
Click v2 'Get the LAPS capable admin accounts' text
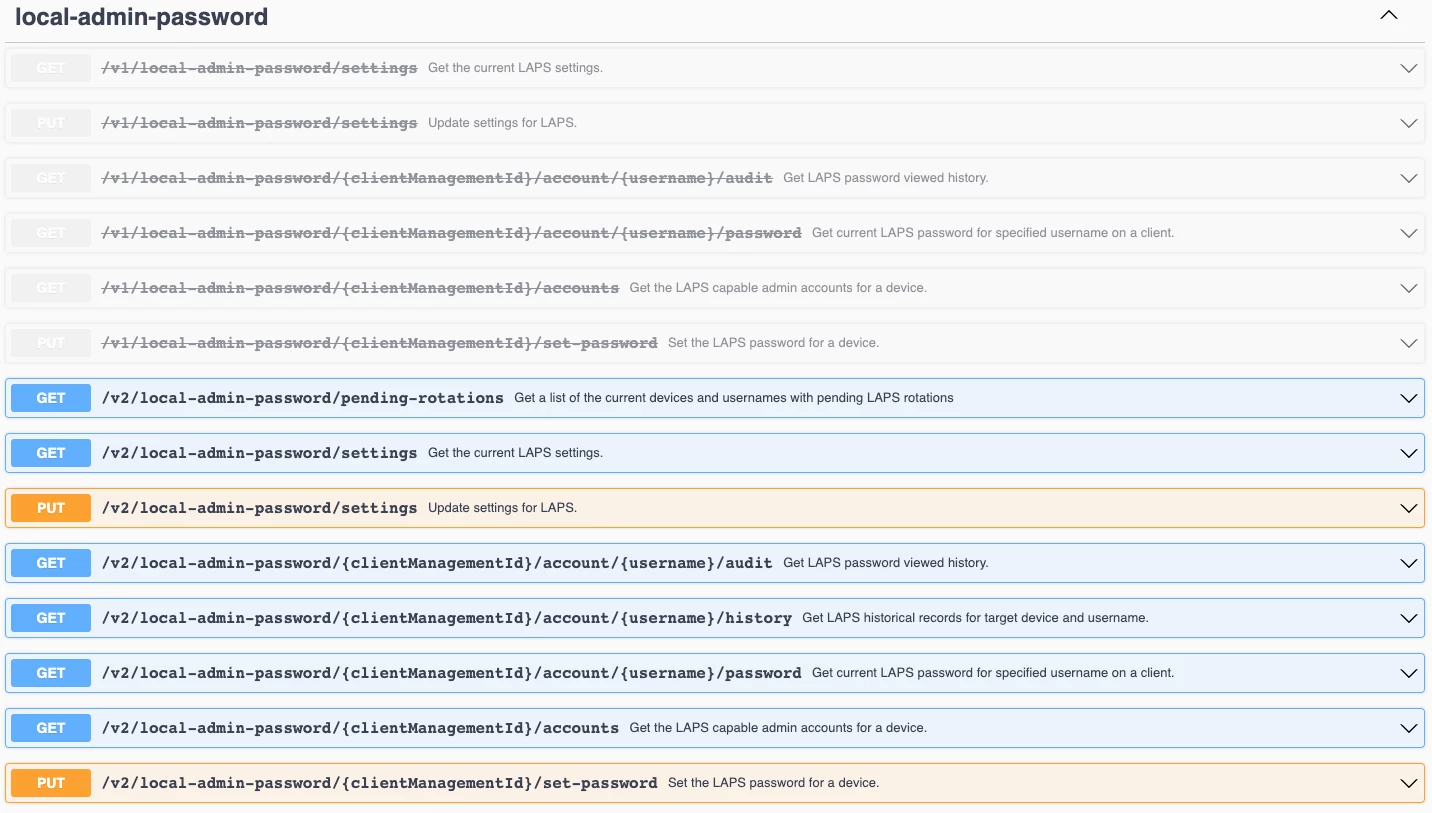click(778, 728)
